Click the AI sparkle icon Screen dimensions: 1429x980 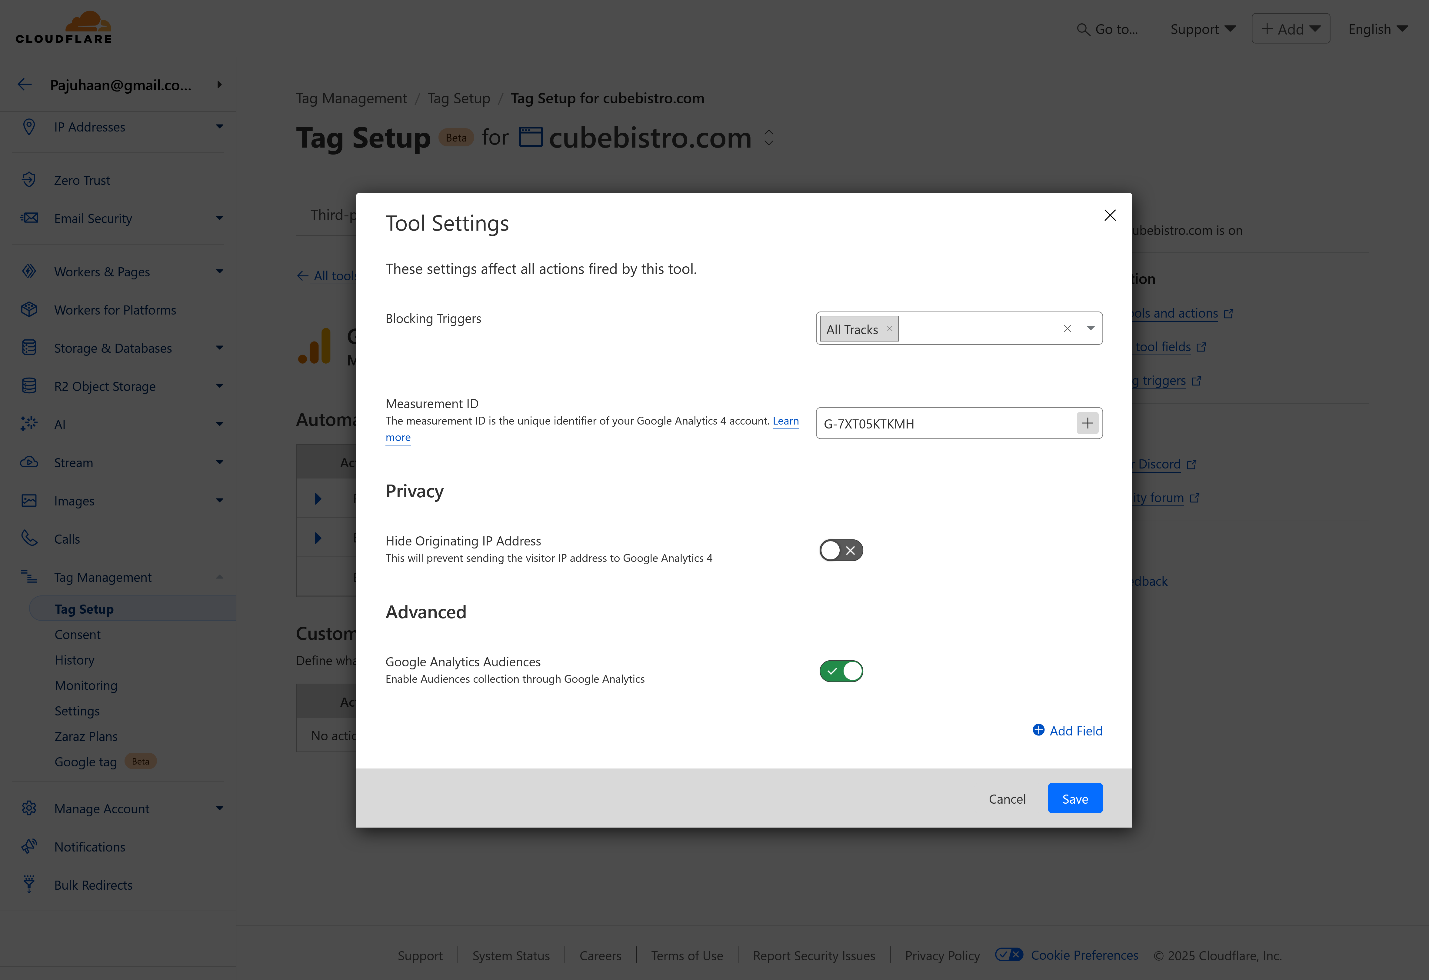[x=29, y=424]
